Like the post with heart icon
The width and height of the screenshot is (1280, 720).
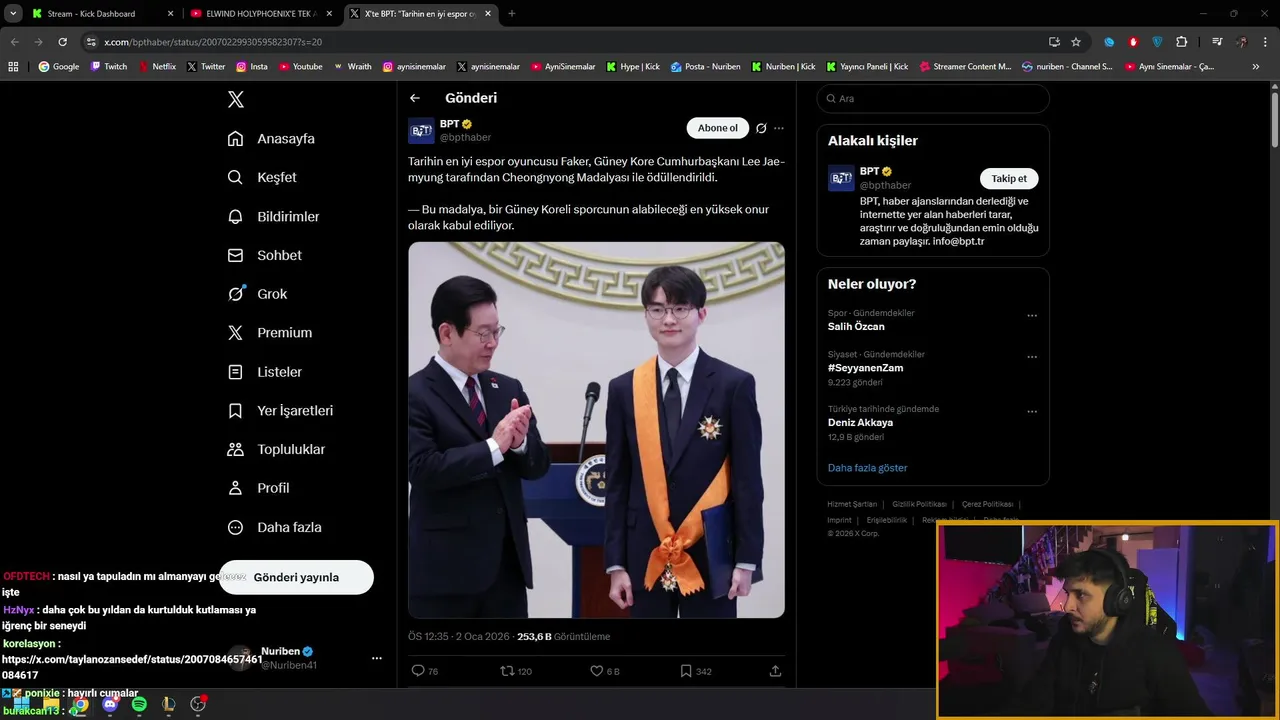point(596,671)
